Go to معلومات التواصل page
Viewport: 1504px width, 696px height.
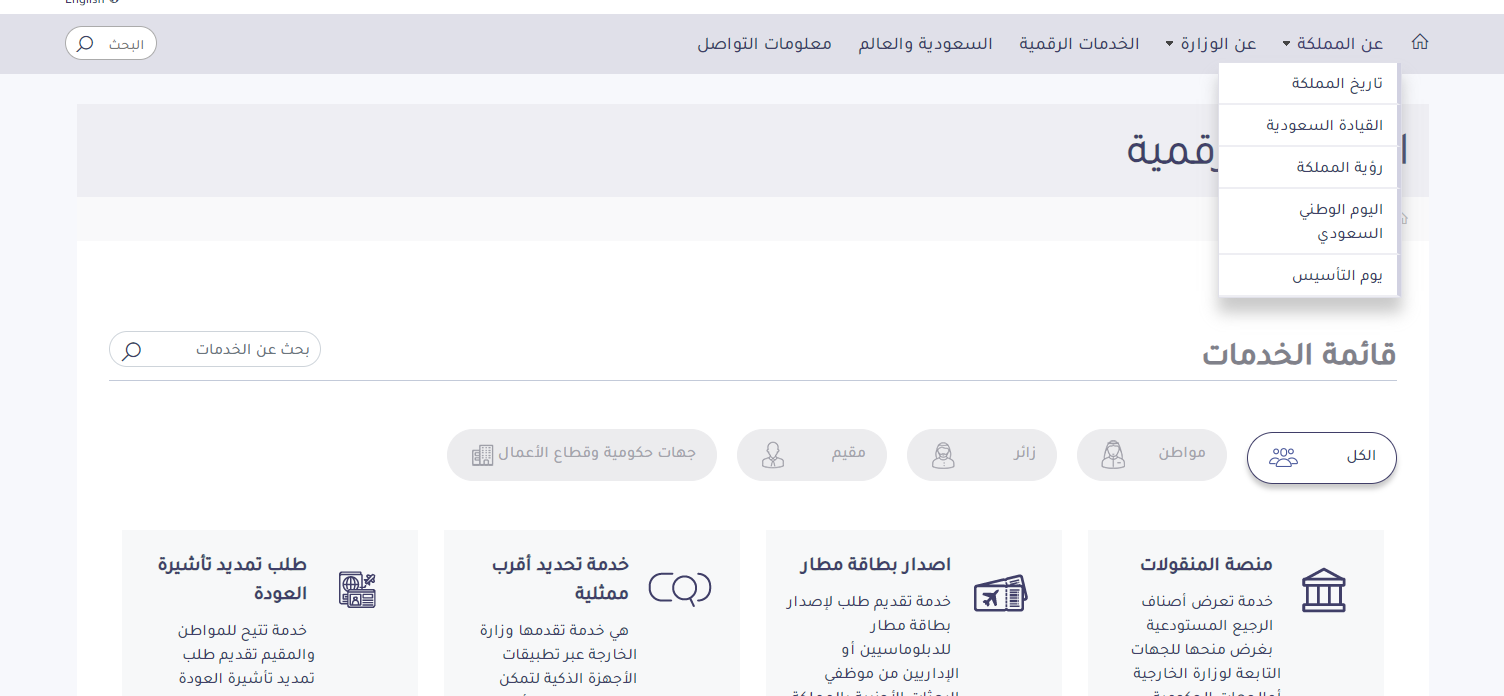pyautogui.click(x=764, y=44)
